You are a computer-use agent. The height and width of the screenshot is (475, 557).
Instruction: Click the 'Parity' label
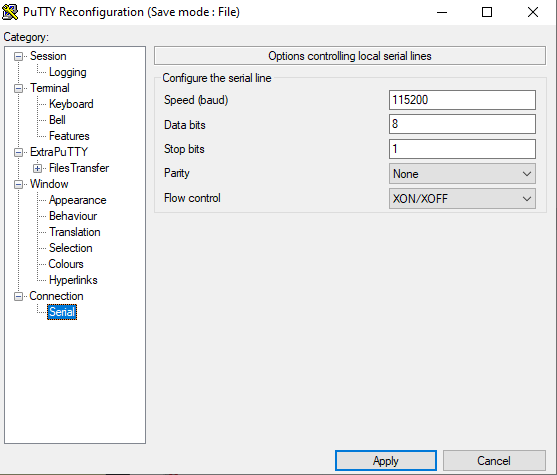click(177, 173)
